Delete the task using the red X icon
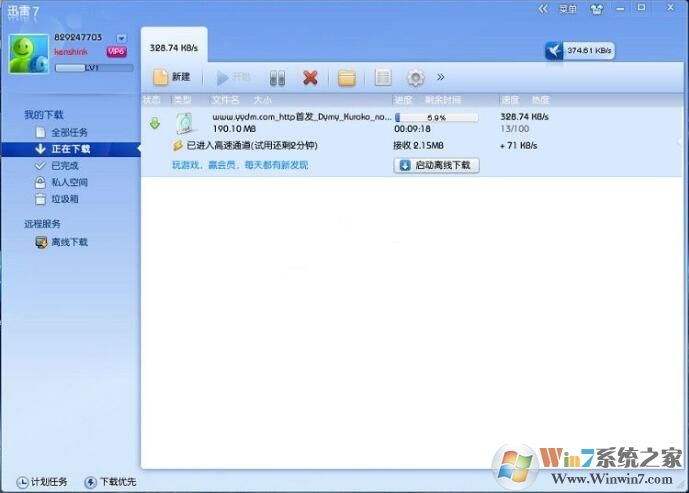The image size is (689, 493). coord(310,77)
